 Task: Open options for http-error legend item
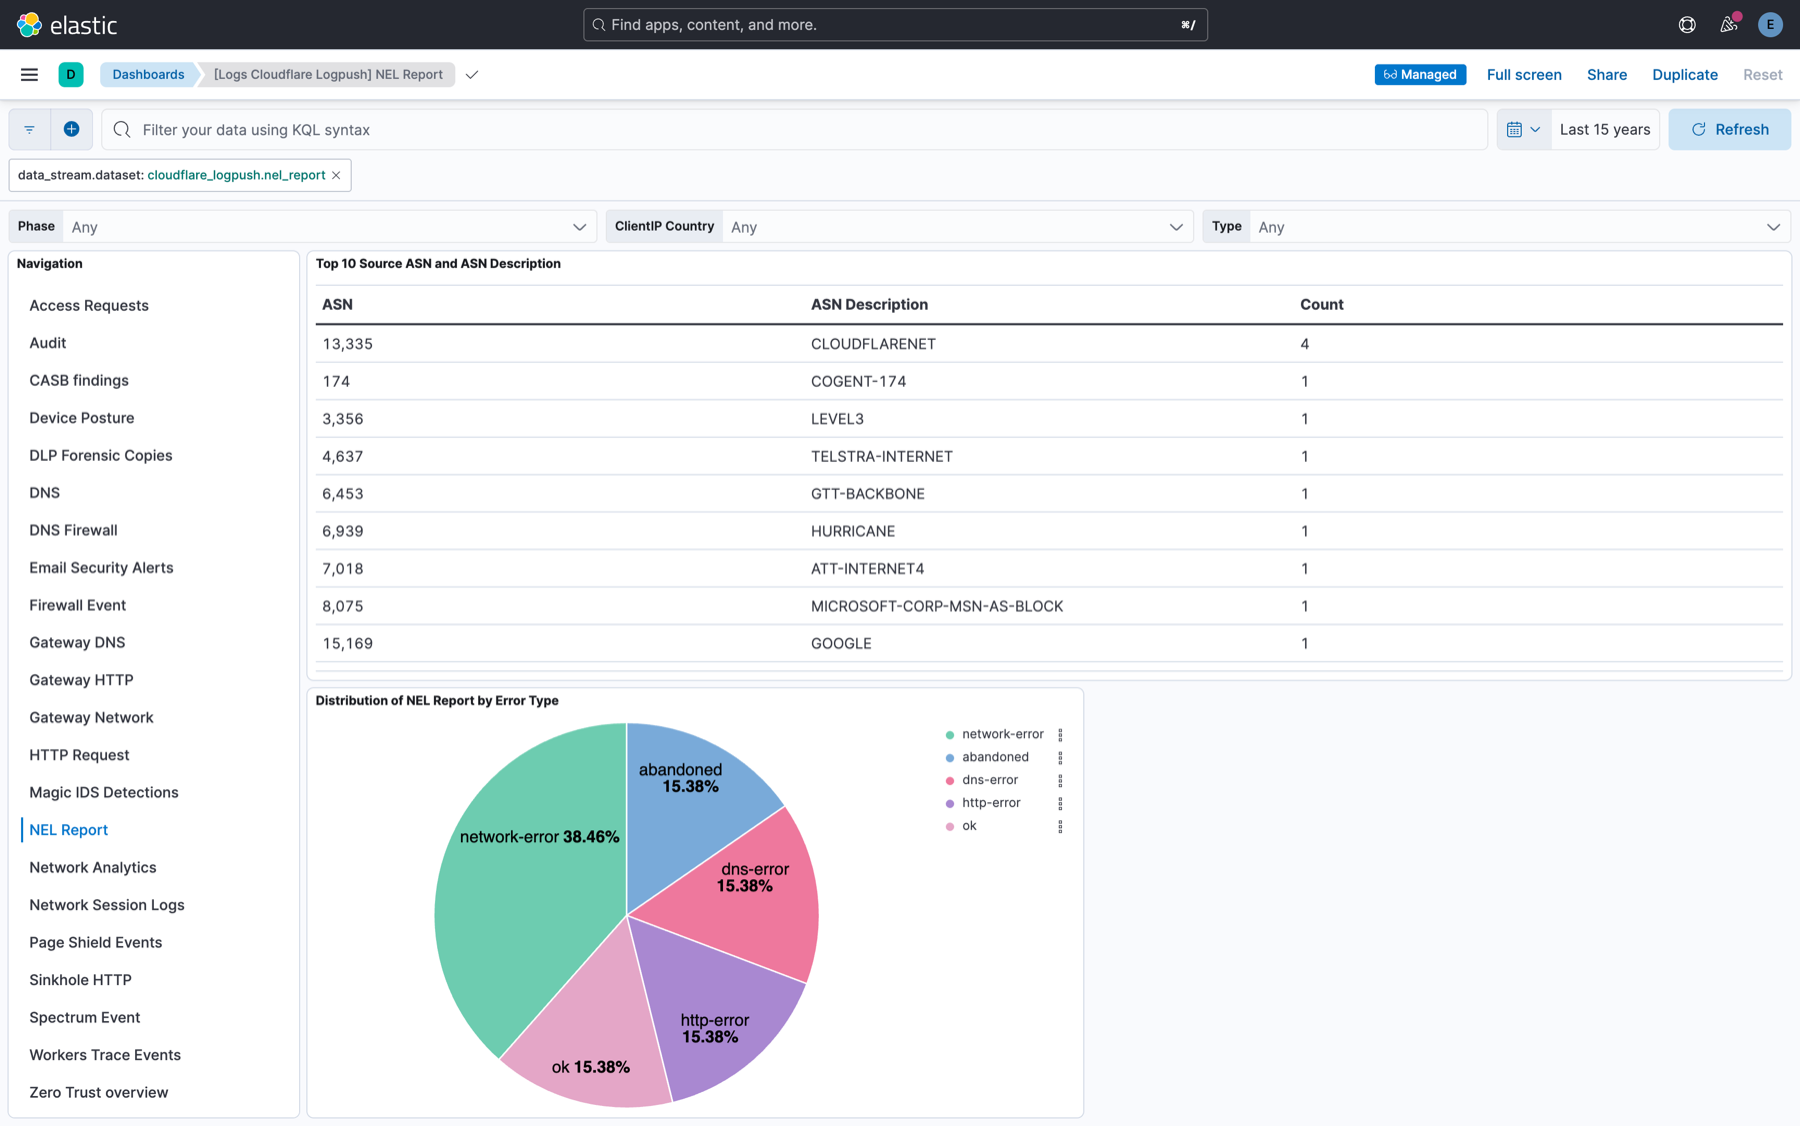(1060, 803)
